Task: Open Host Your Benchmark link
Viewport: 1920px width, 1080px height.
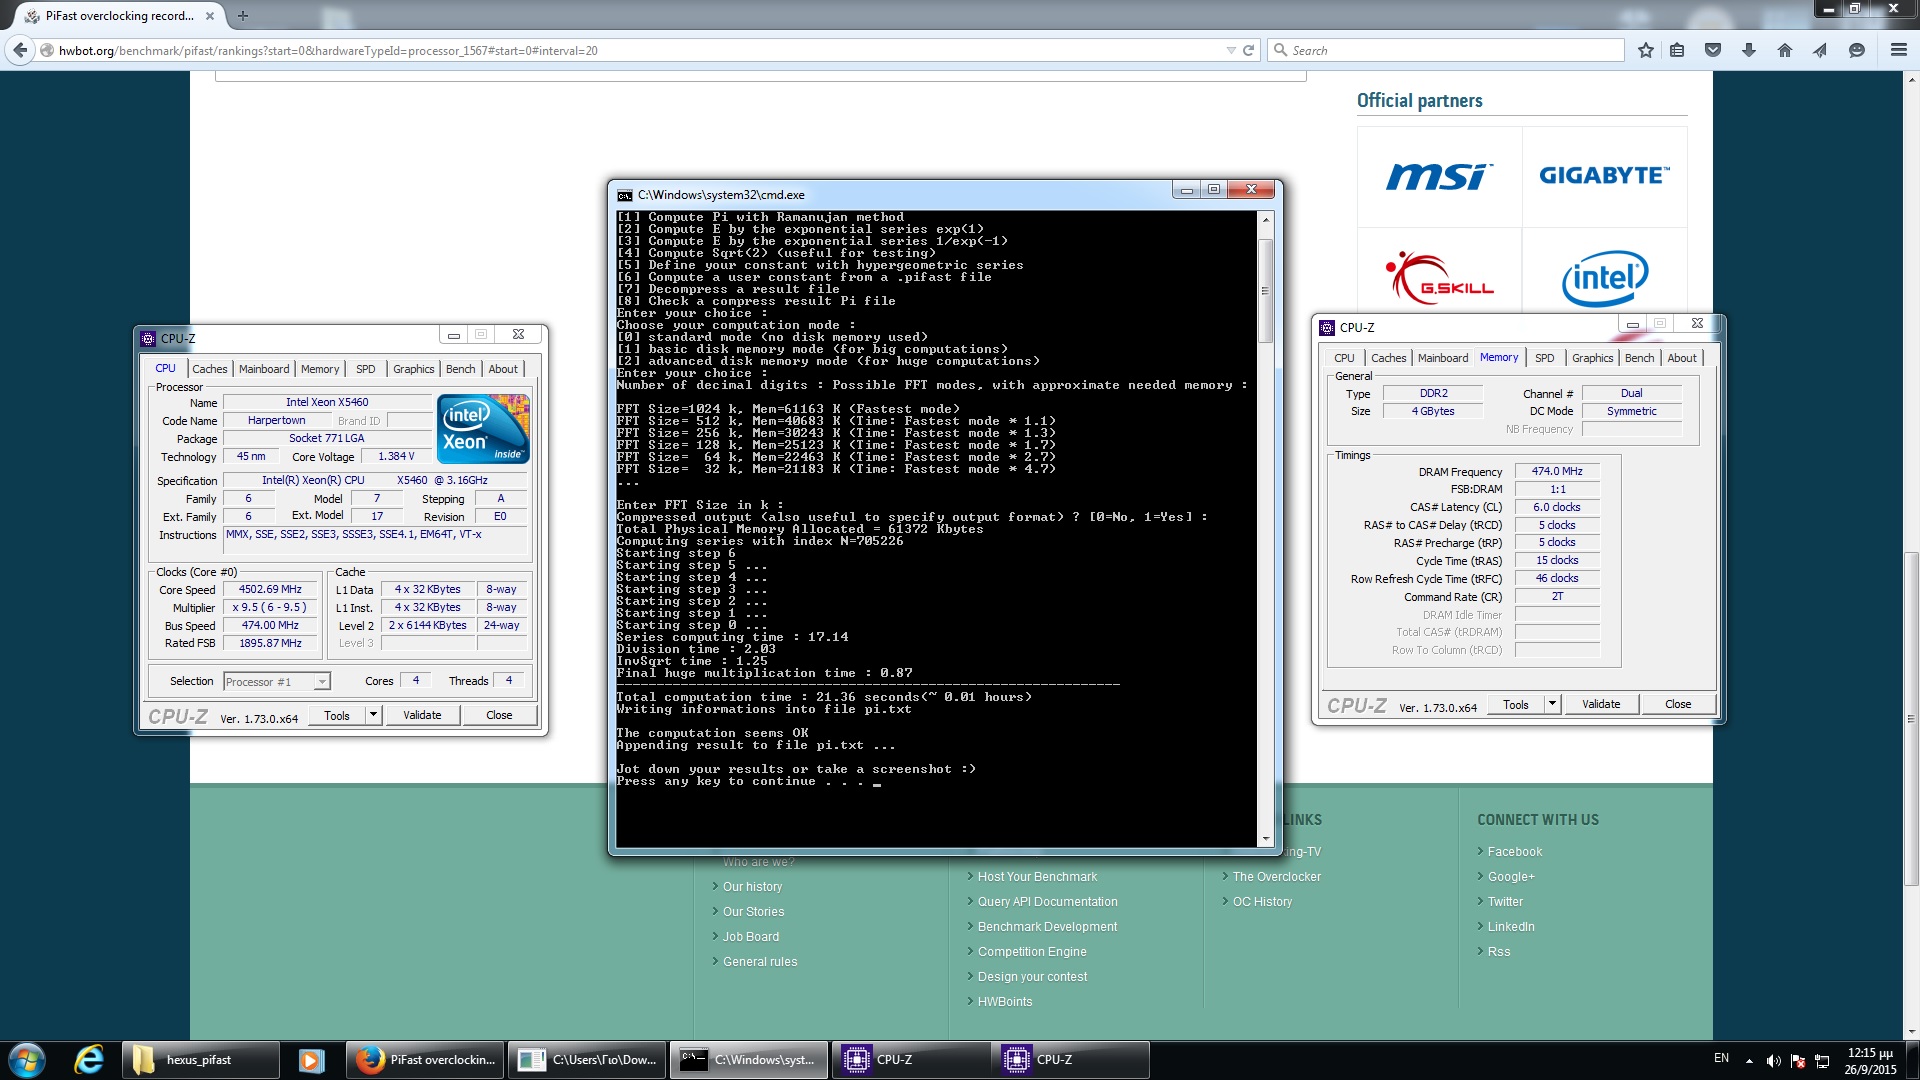Action: pyautogui.click(x=1037, y=877)
